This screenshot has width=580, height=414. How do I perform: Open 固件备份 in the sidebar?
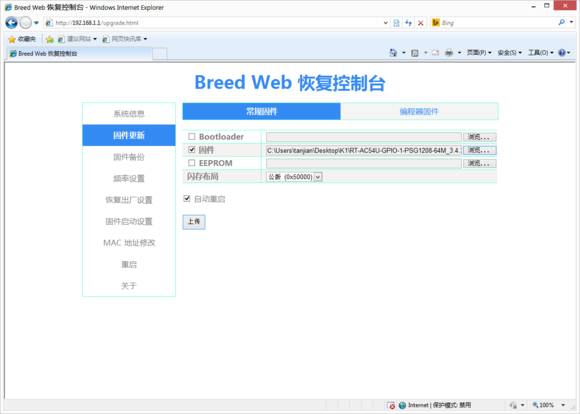pyautogui.click(x=129, y=157)
